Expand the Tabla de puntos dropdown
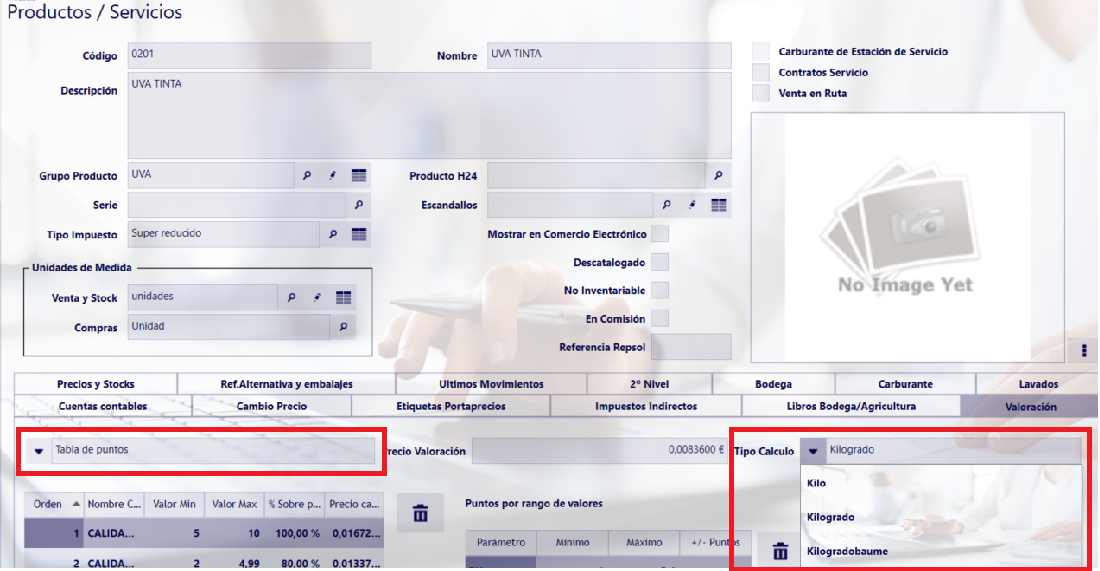 click(x=38, y=450)
